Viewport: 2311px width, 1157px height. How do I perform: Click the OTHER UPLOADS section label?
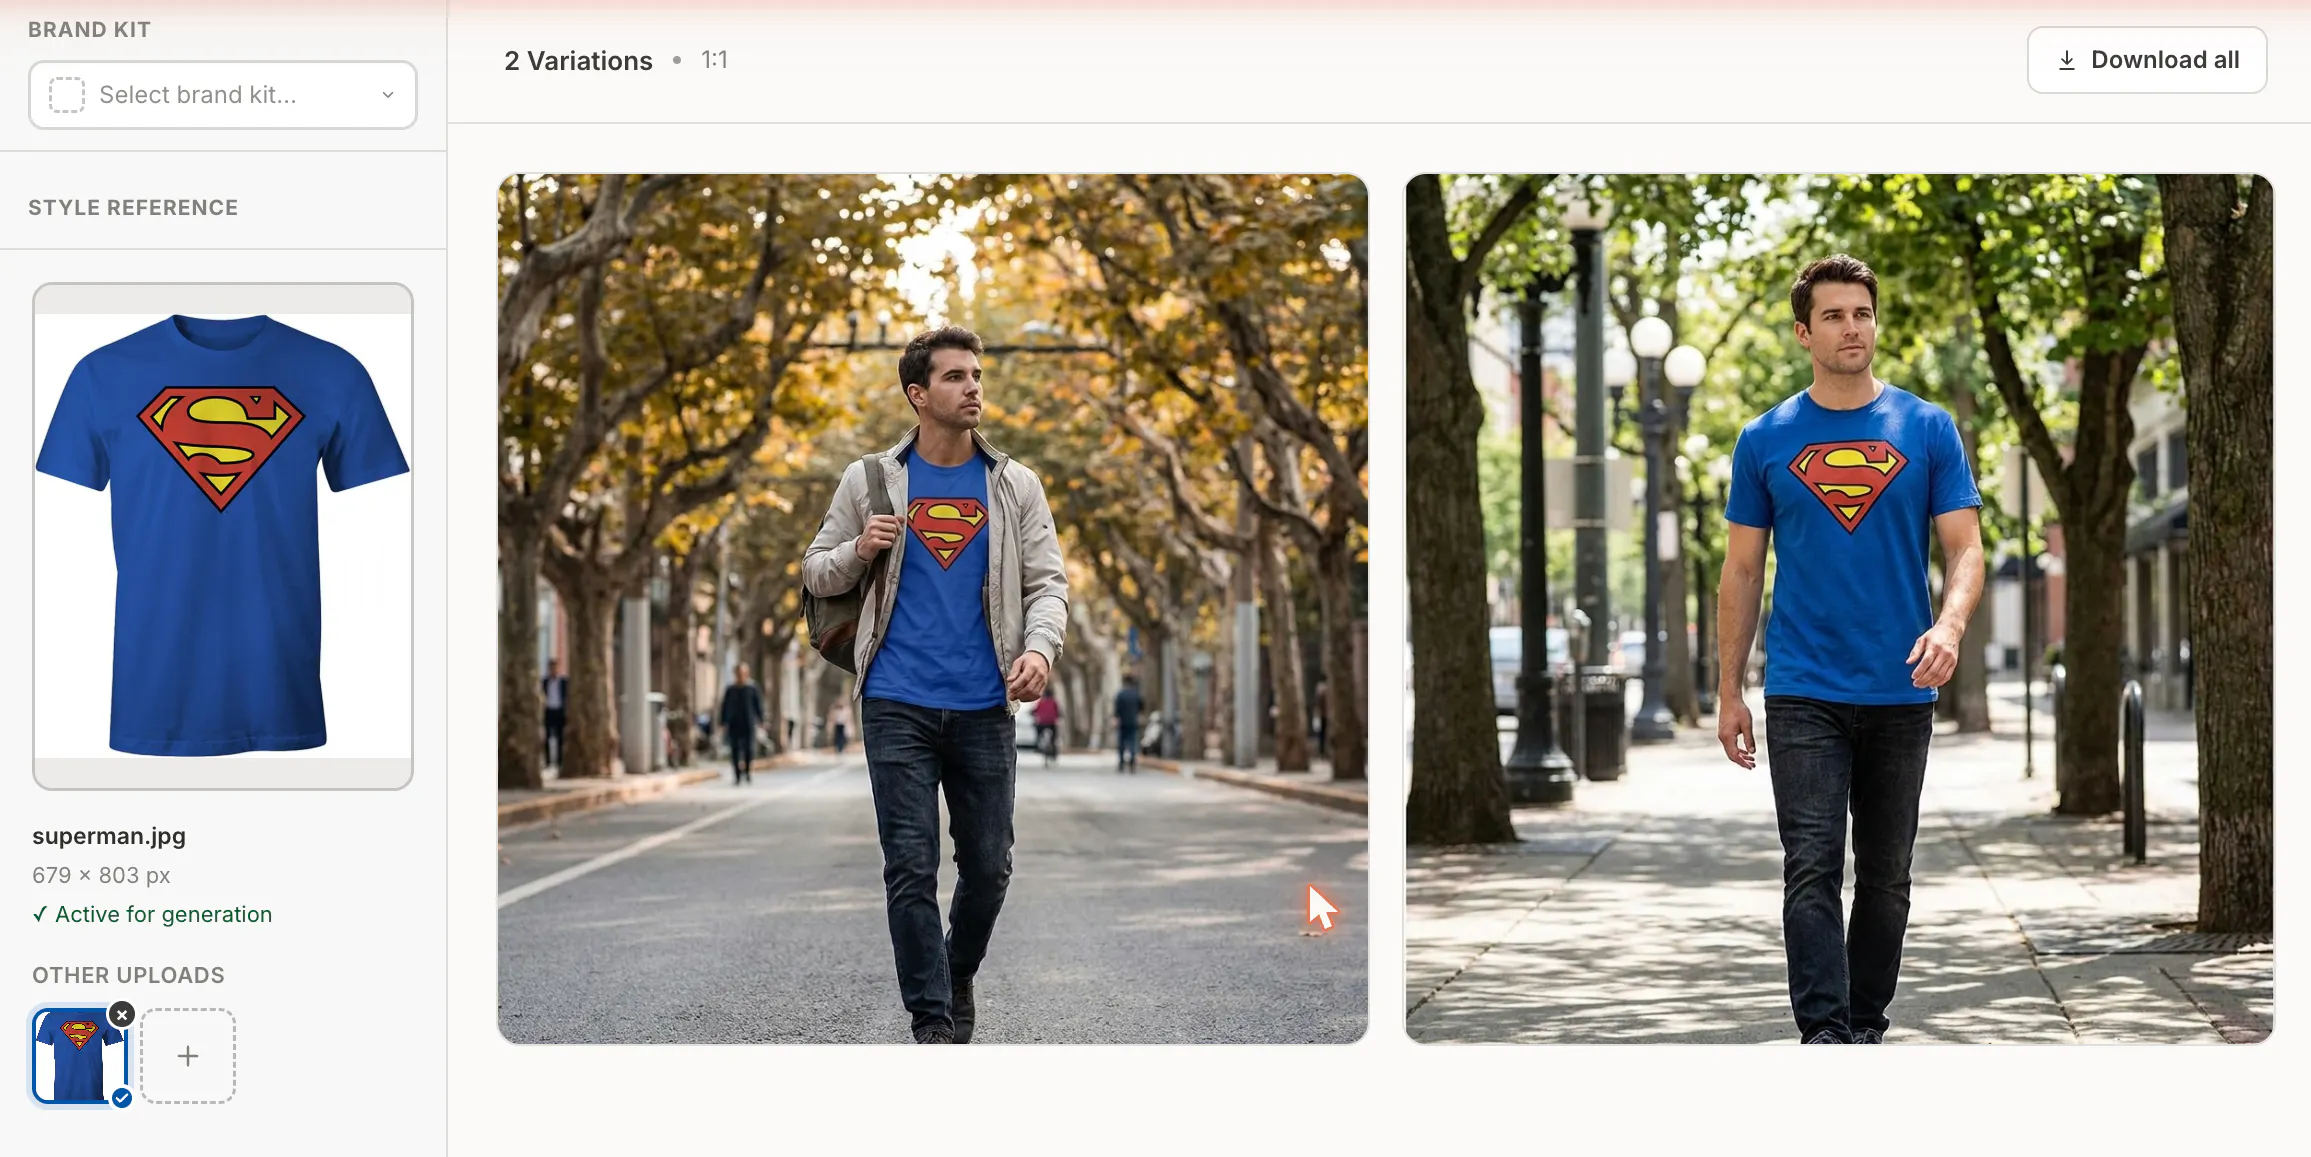coord(128,975)
